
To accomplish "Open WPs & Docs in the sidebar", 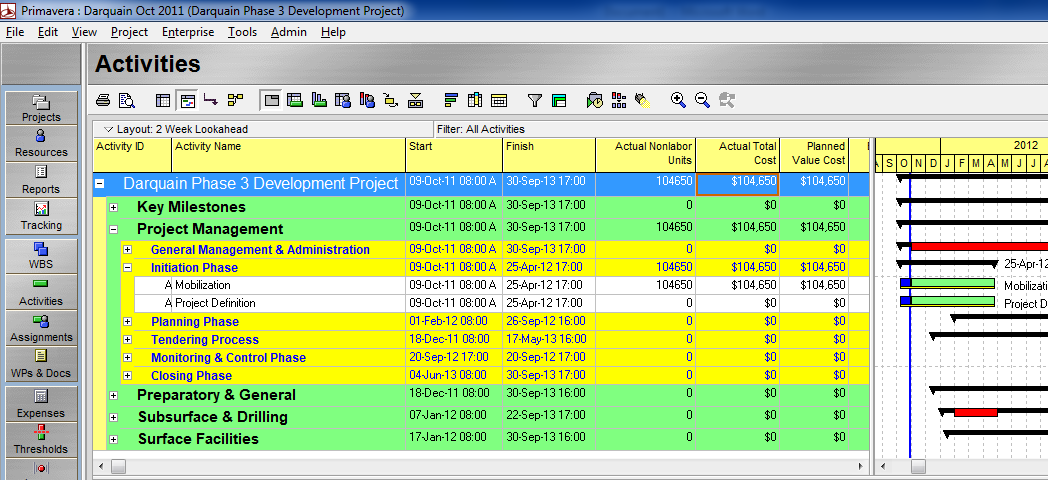I will [x=41, y=364].
